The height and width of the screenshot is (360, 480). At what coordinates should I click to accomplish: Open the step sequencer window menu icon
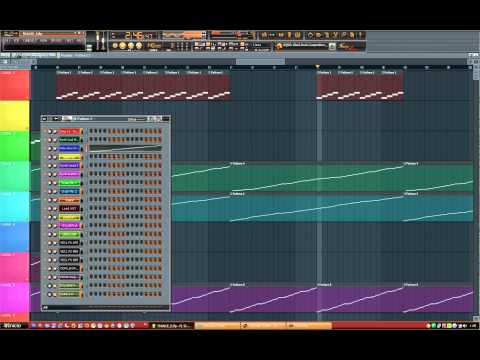44,119
